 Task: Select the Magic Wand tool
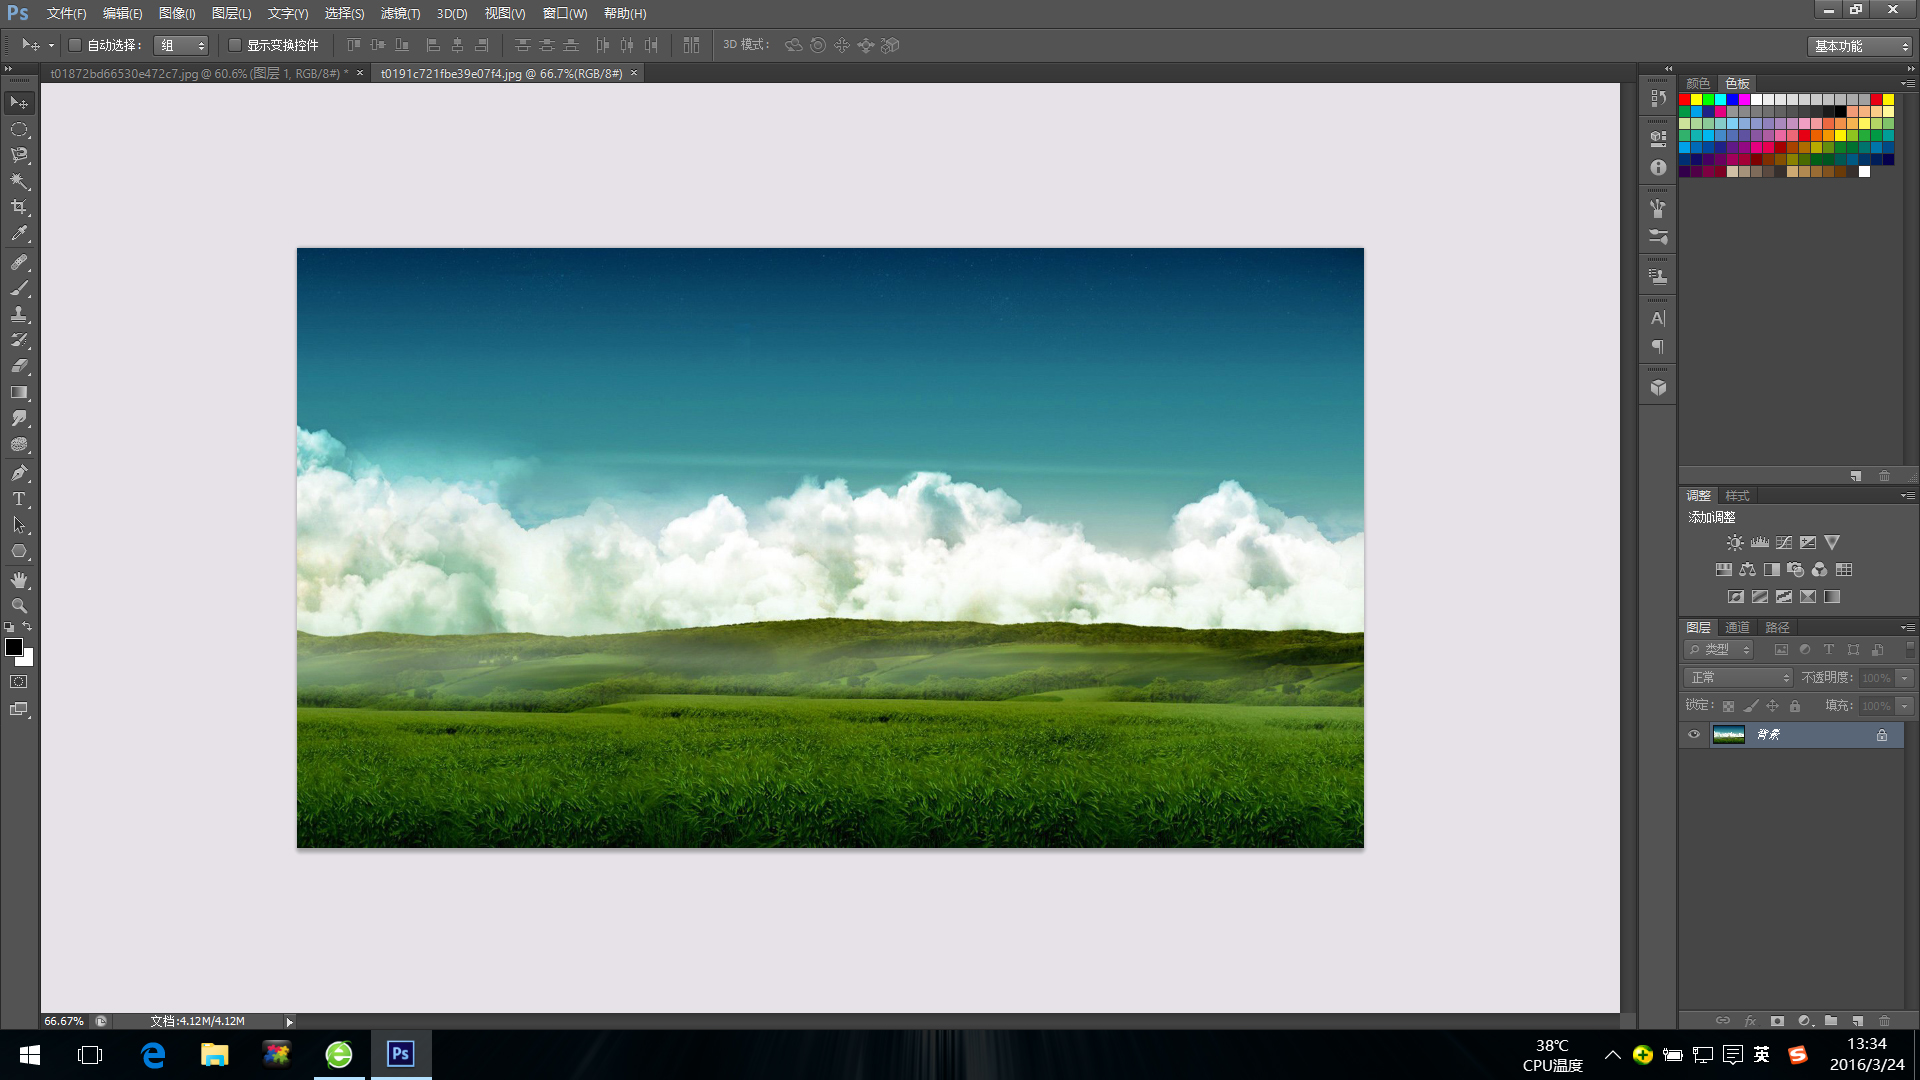(x=19, y=181)
